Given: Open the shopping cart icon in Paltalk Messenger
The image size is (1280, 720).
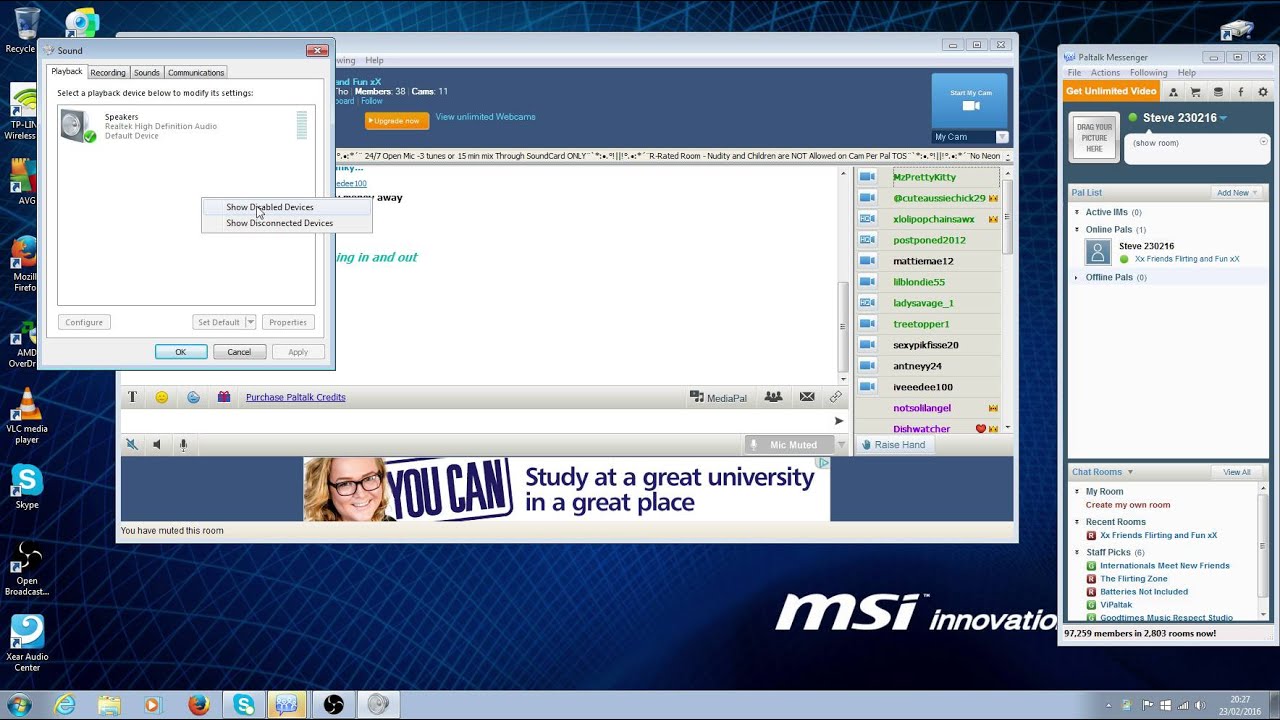Looking at the screenshot, I should pyautogui.click(x=1195, y=91).
